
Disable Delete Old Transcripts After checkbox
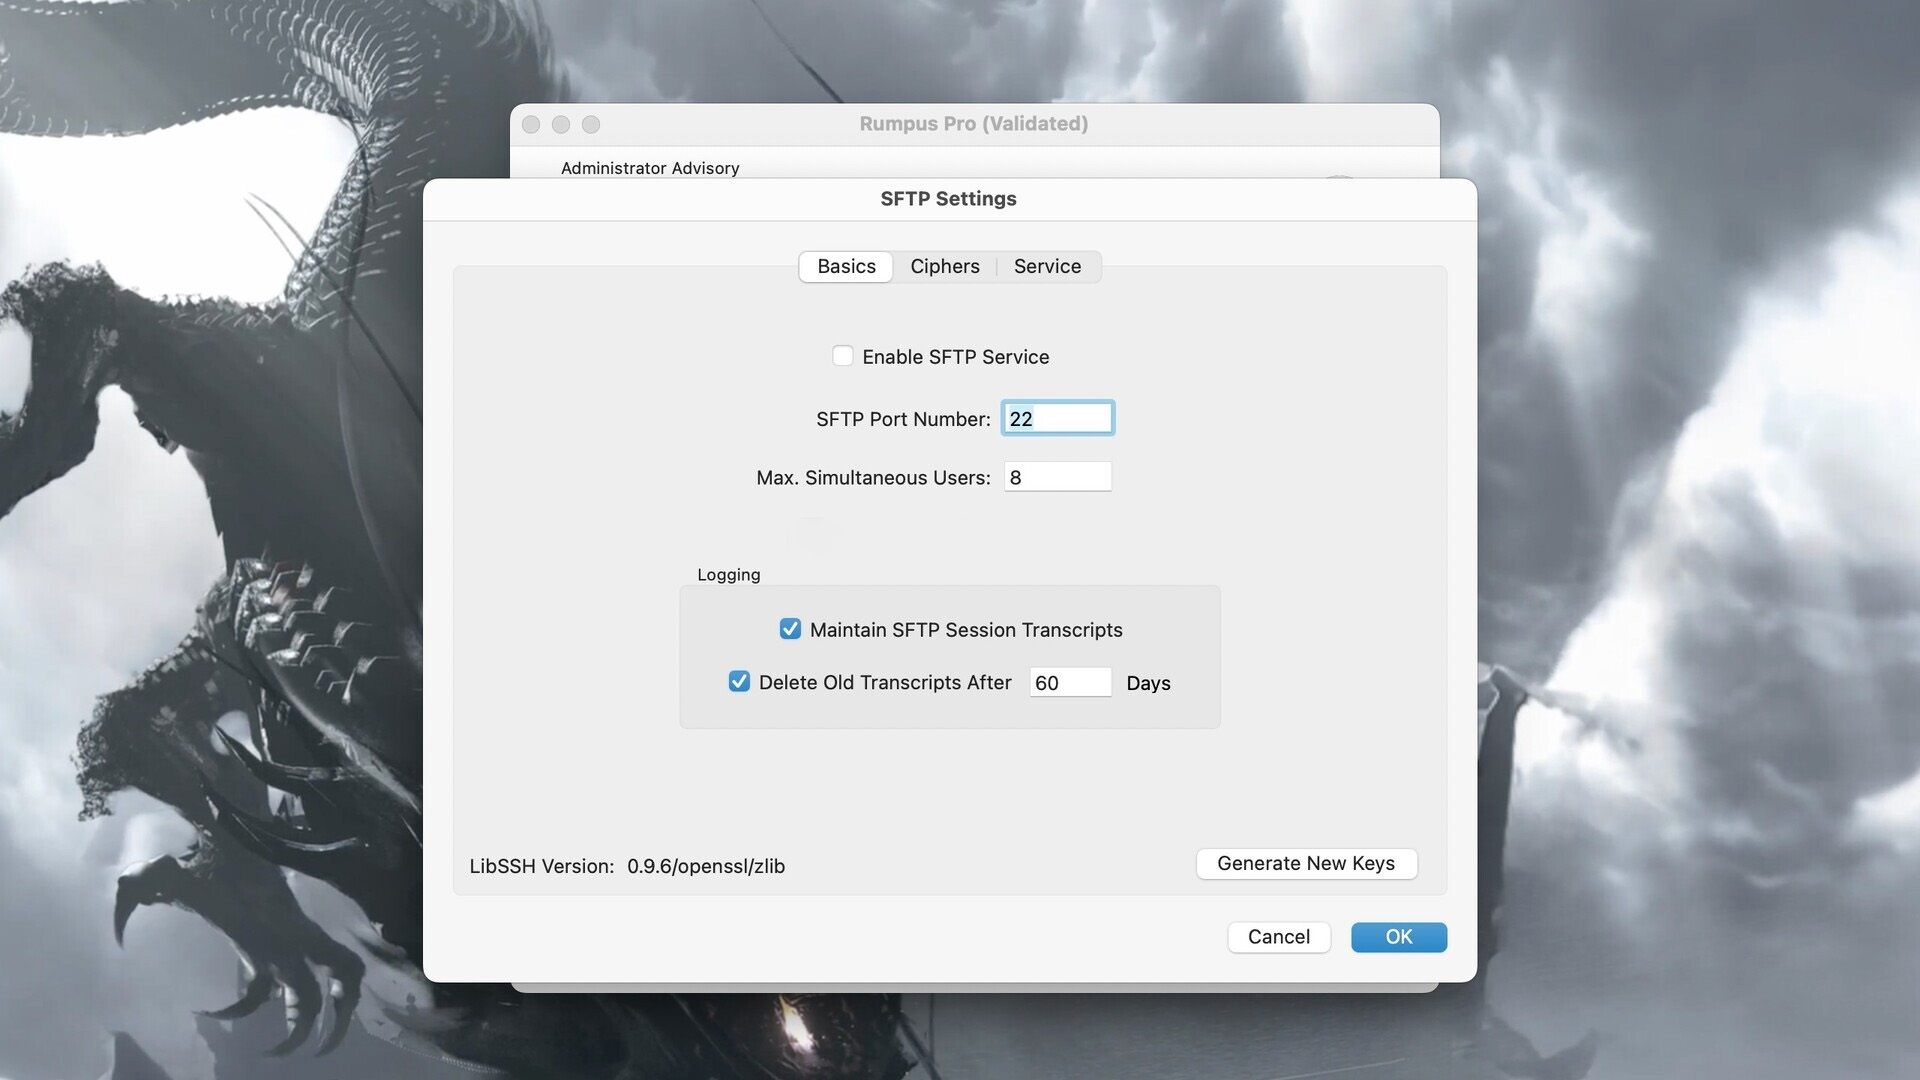pos(738,683)
